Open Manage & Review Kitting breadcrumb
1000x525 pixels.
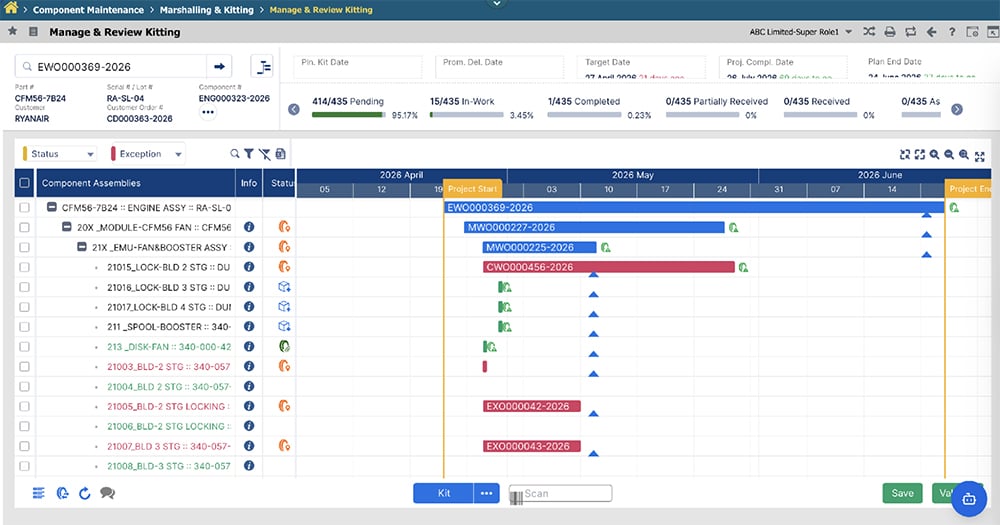(321, 10)
